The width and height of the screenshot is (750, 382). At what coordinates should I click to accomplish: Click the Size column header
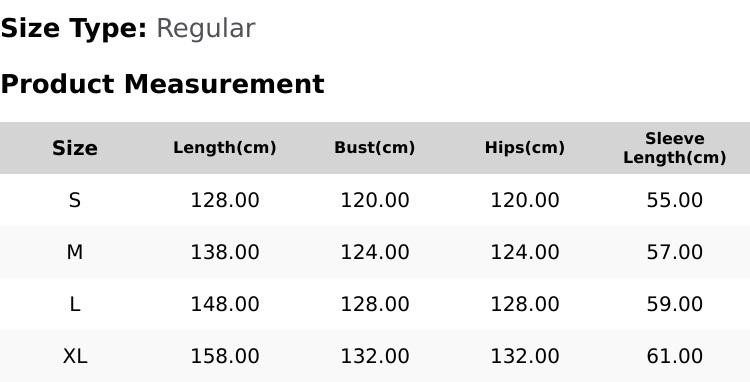75,148
